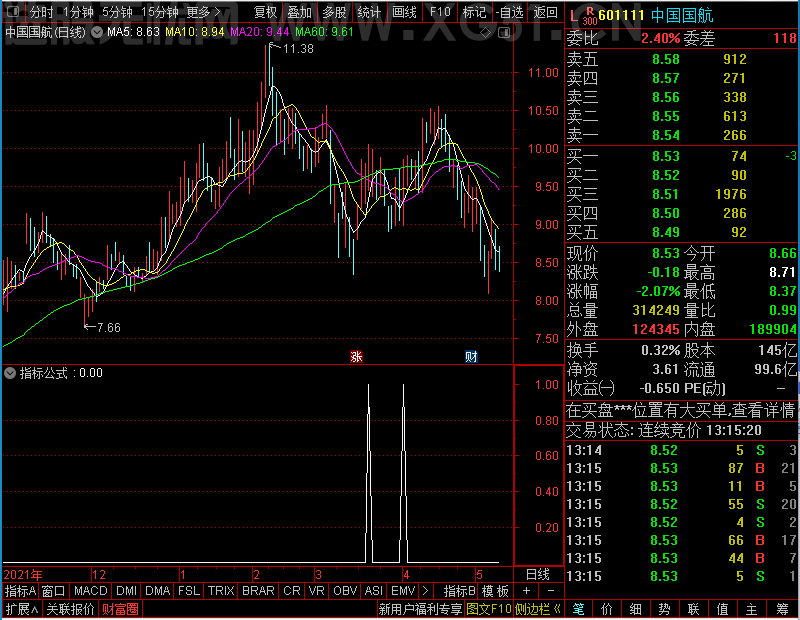The width and height of the screenshot is (800, 620).
Task: Activate the 画线 drawing tool
Action: coord(404,12)
